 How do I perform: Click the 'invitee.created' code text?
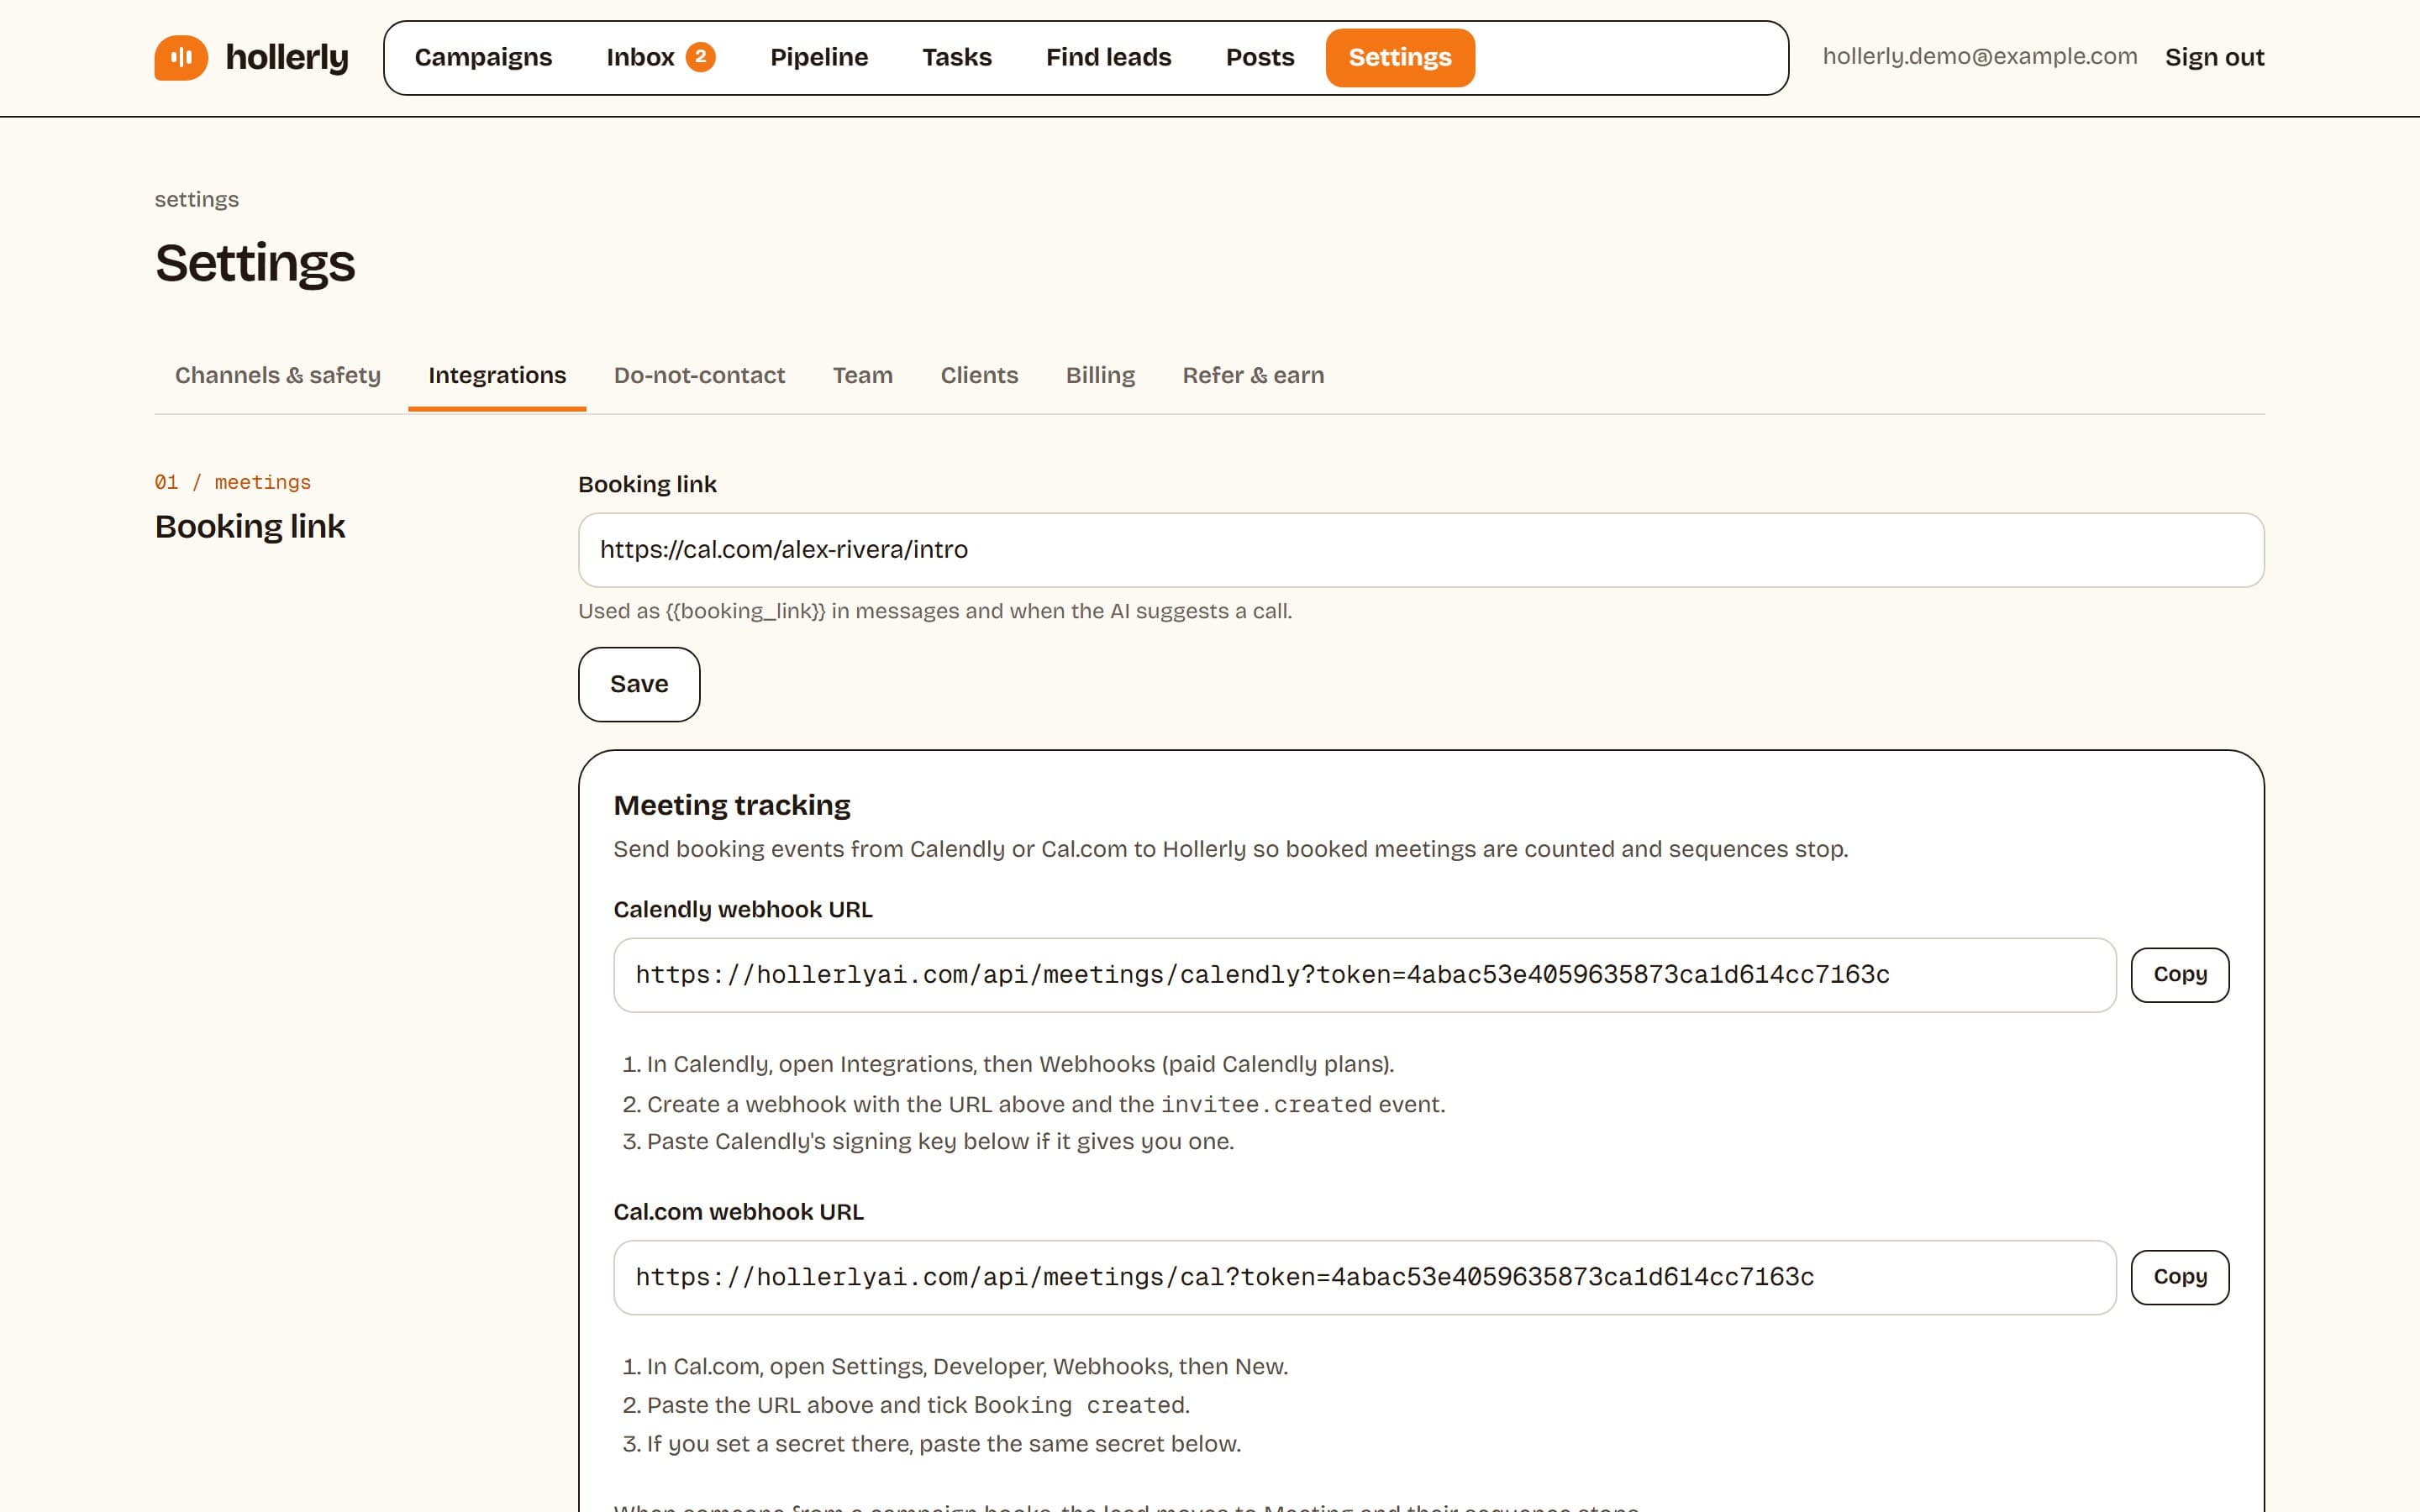[1266, 1104]
